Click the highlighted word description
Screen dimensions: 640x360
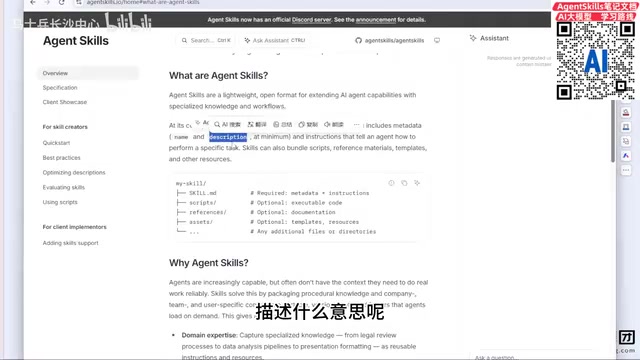228,137
